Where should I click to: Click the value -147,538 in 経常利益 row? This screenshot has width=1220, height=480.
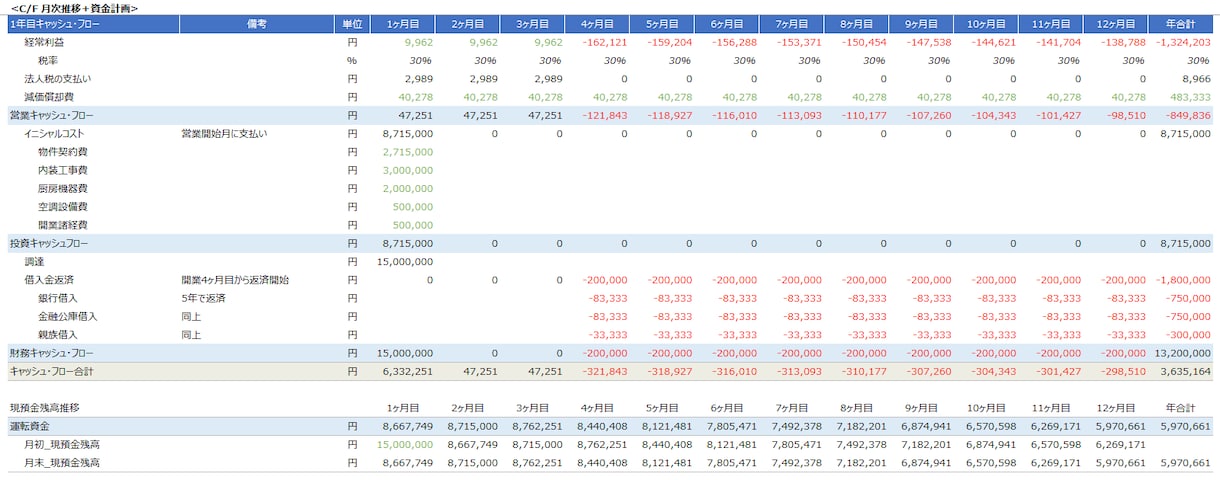[928, 43]
